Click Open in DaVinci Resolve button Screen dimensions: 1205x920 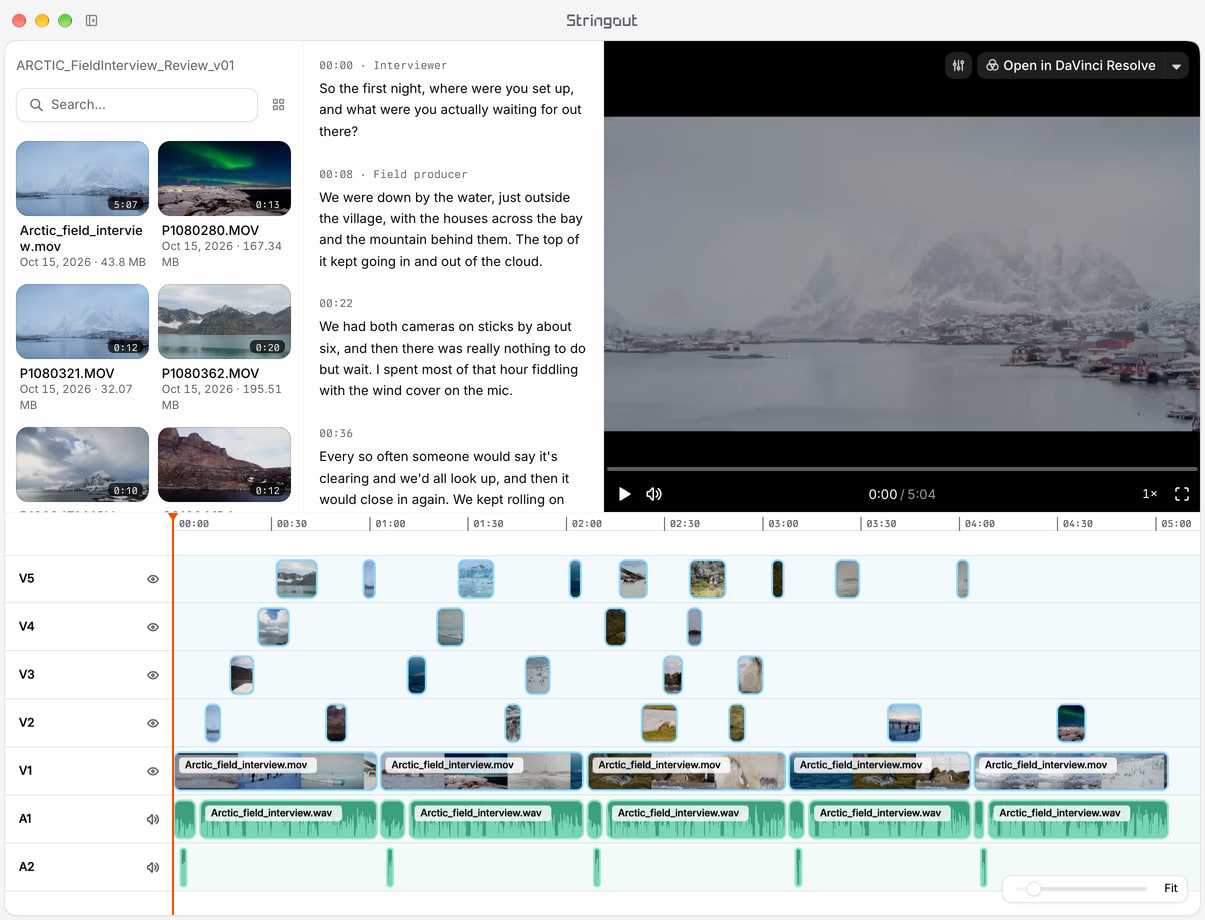point(1070,66)
